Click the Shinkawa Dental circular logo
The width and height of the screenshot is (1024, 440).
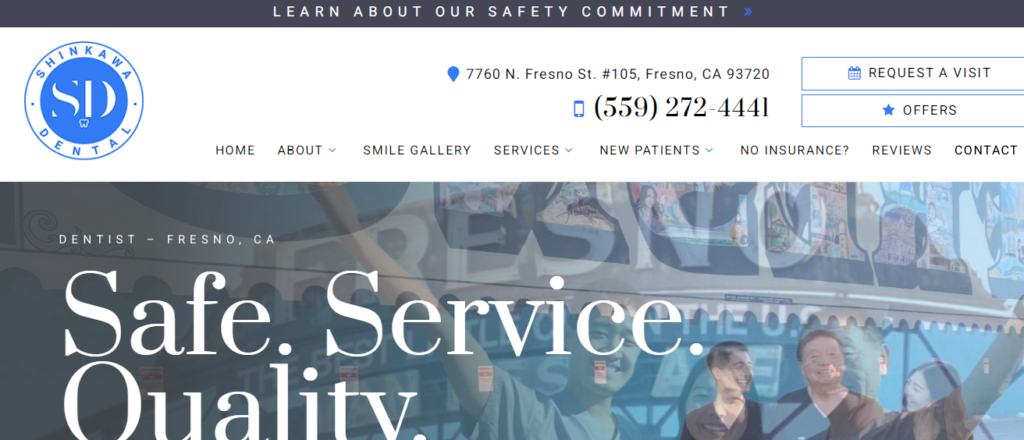point(84,100)
